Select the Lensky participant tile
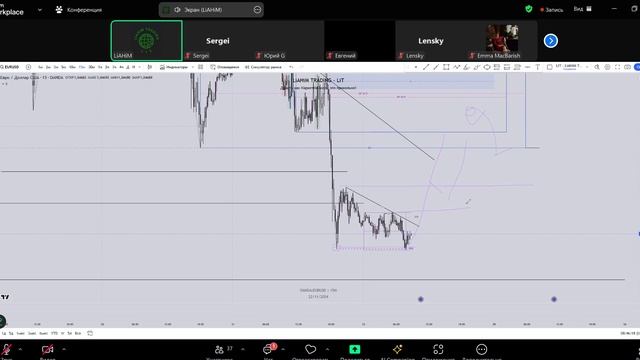 click(431, 41)
